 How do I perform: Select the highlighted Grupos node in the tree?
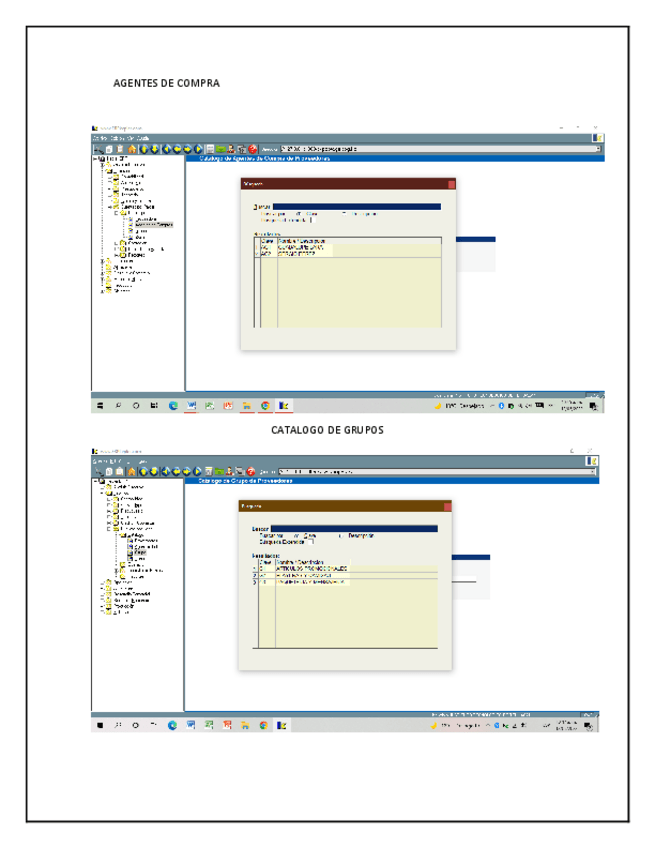tap(140, 552)
